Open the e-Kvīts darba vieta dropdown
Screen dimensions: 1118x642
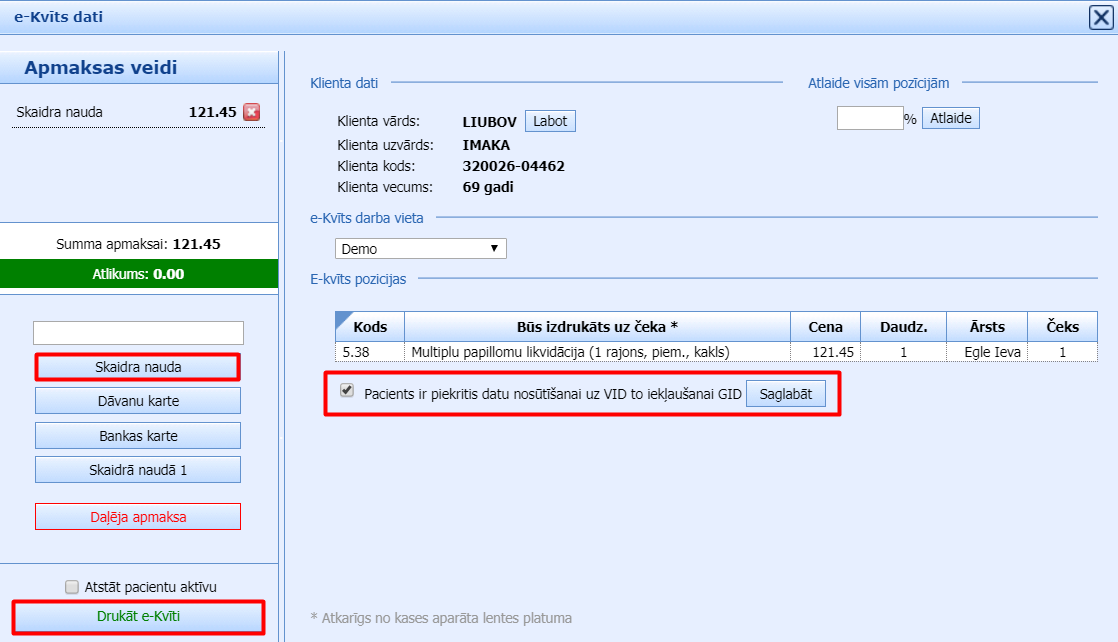point(420,248)
